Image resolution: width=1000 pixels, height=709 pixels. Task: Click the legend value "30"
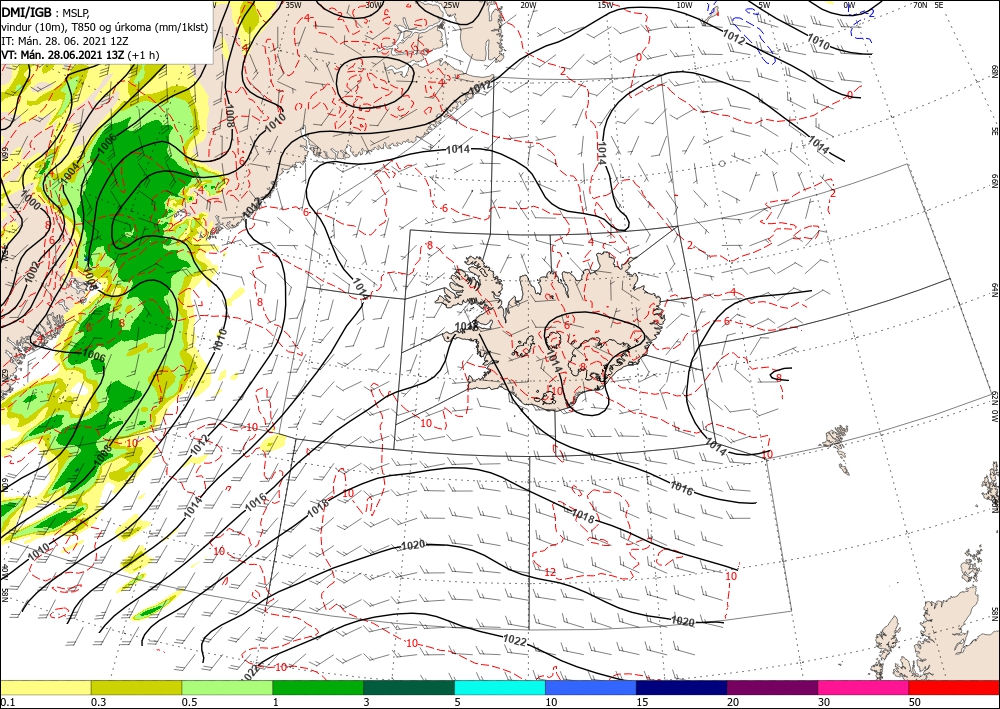pos(823,702)
